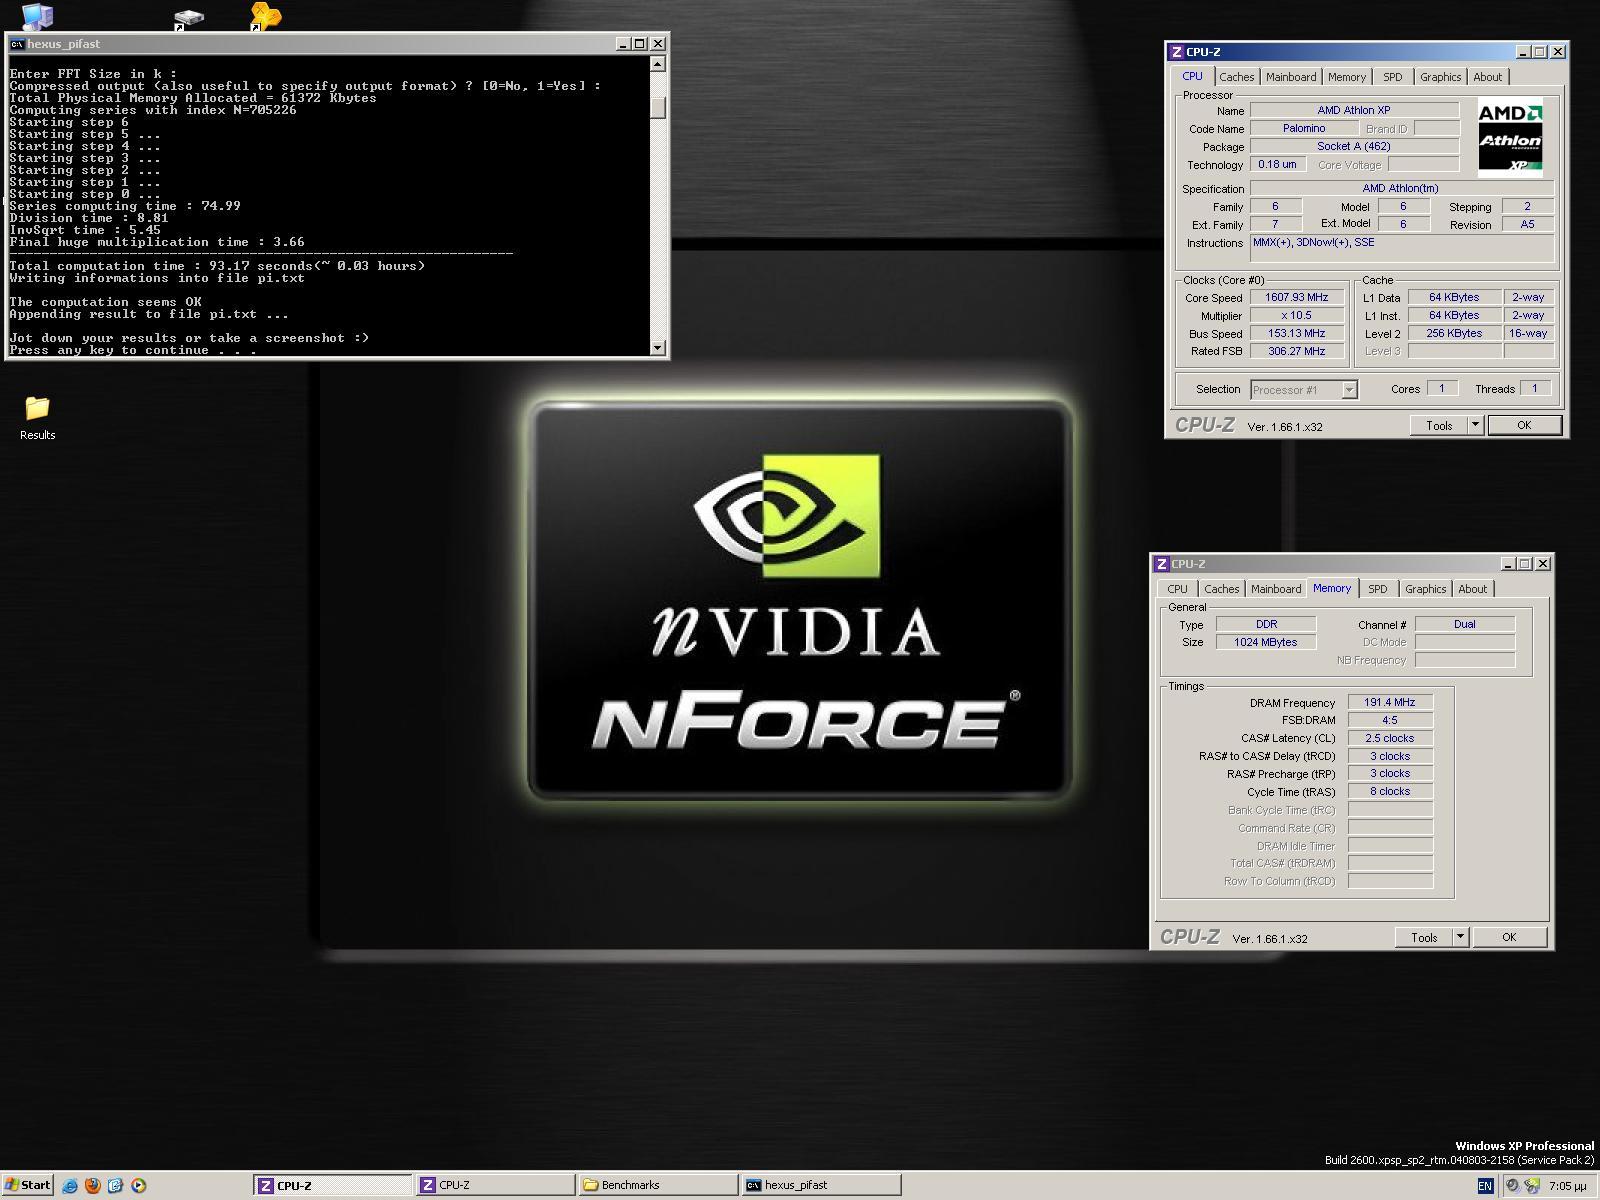This screenshot has height=1200, width=1600.
Task: Switch to CPU tab in lower CPU-Z window
Action: 1178,589
